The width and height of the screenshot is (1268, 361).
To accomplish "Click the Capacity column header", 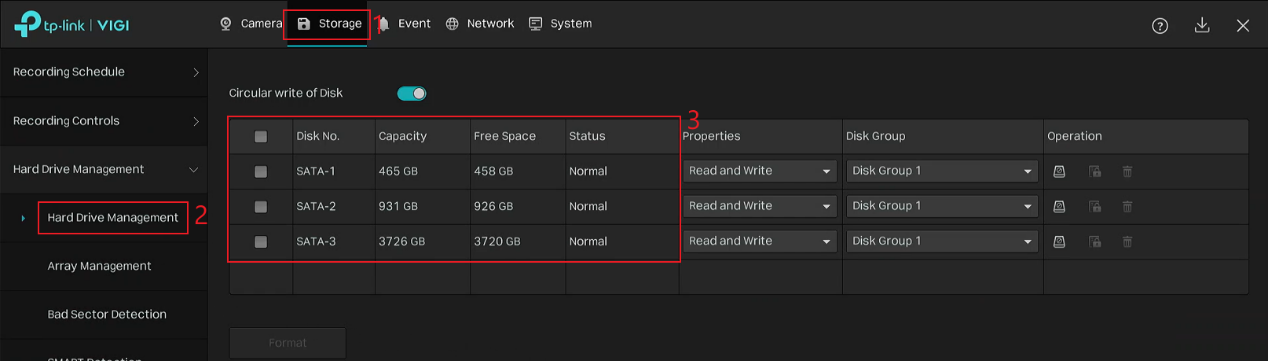I will [x=402, y=136].
